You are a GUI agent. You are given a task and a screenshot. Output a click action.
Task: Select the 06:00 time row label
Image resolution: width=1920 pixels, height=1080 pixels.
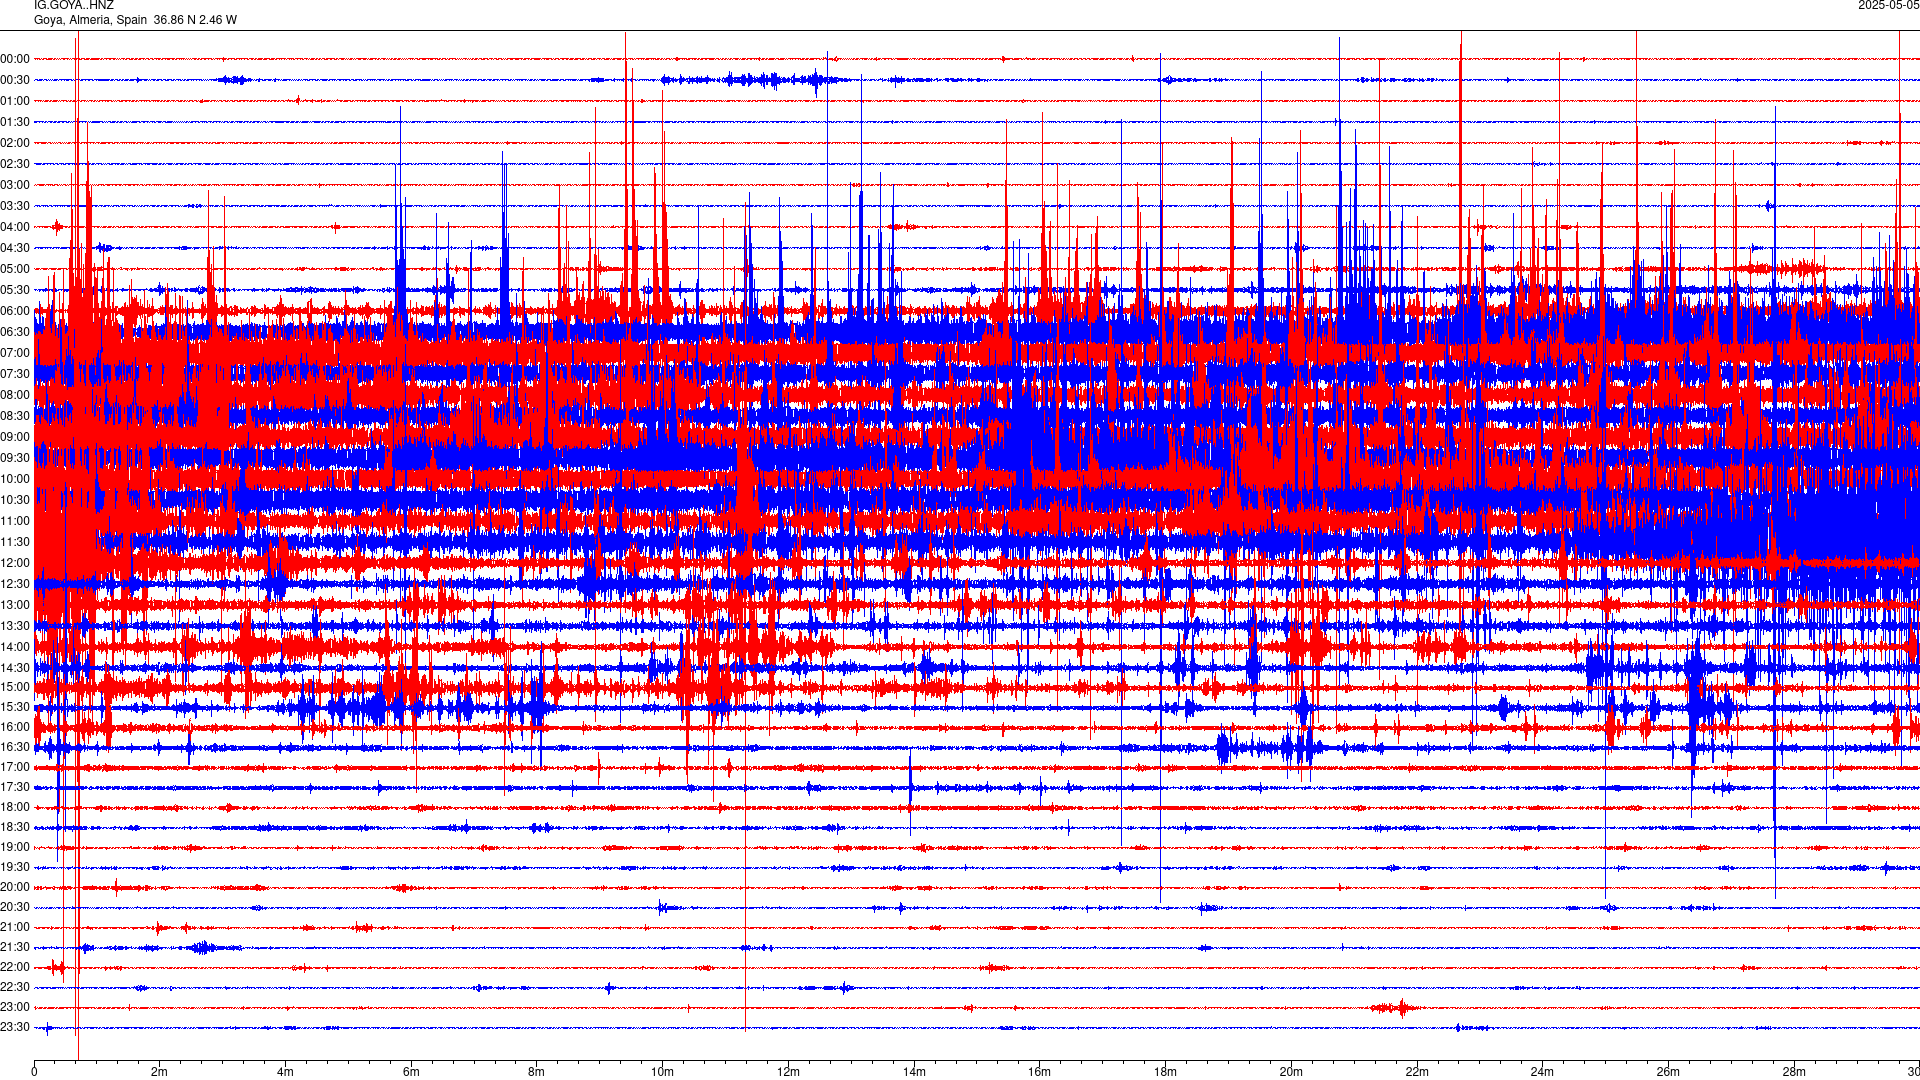pos(15,311)
